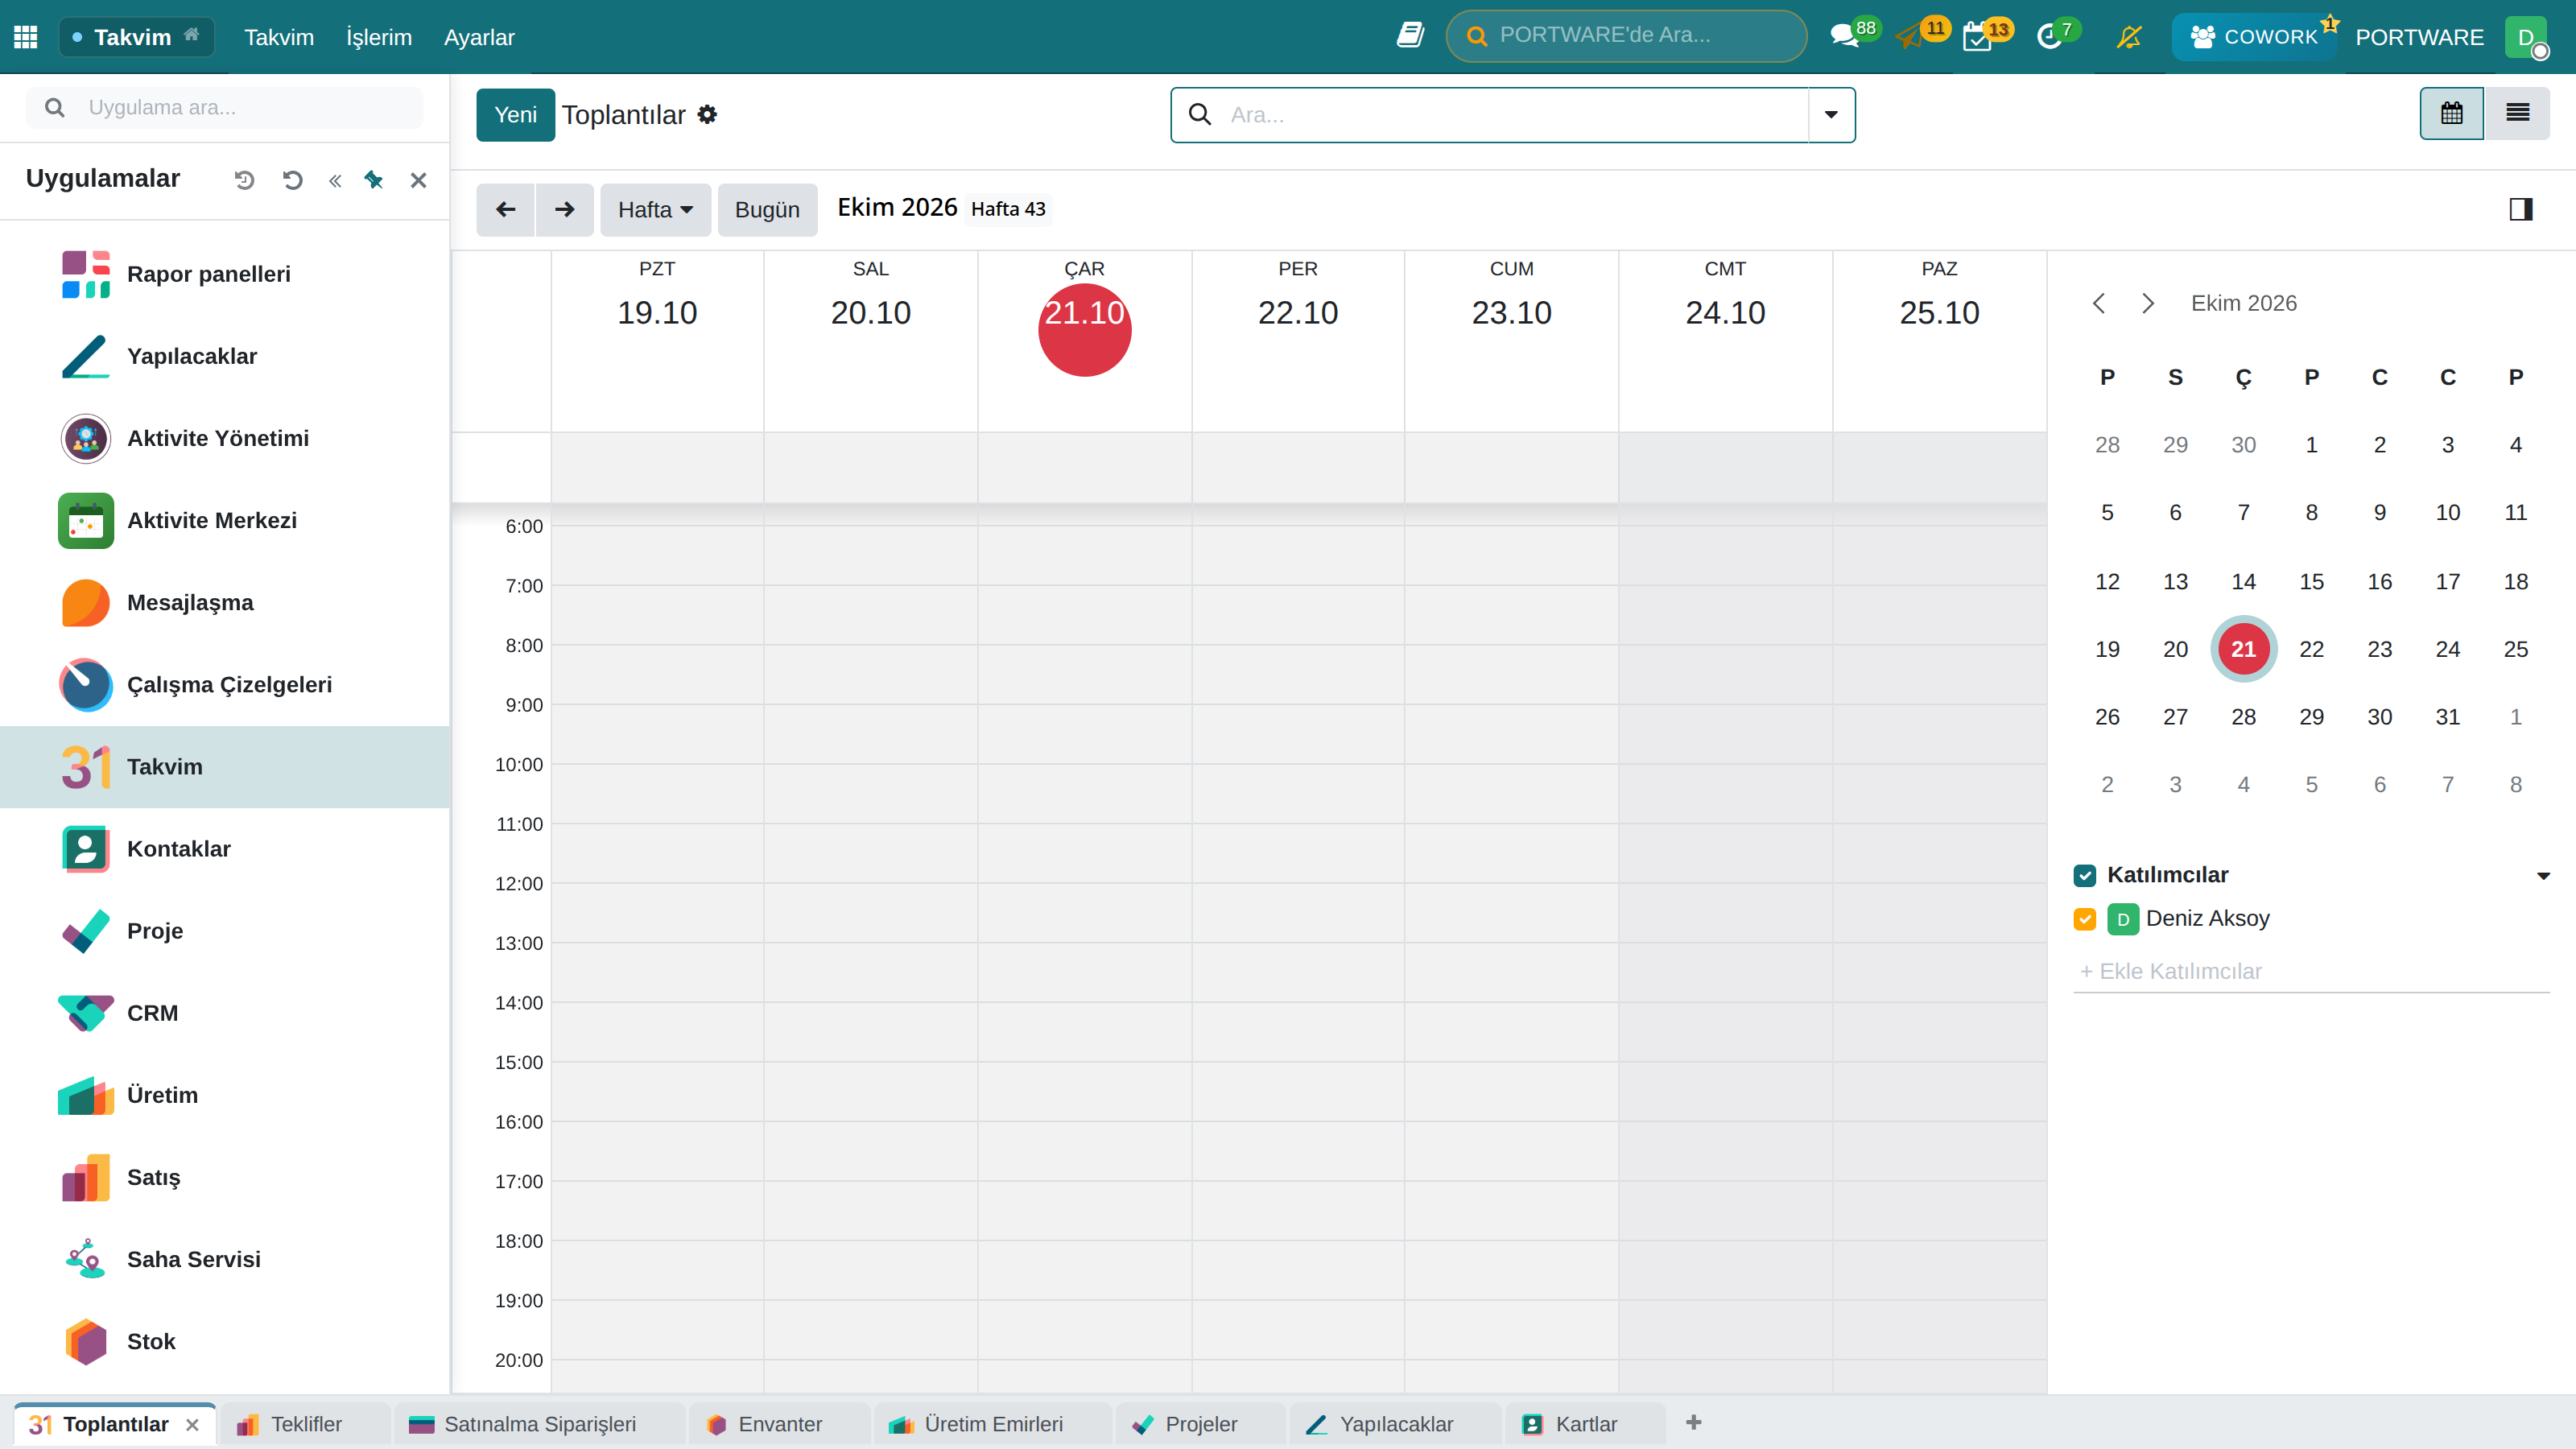Expand the Katılımcılar section arrow
The width and height of the screenshot is (2576, 1449).
(2543, 876)
